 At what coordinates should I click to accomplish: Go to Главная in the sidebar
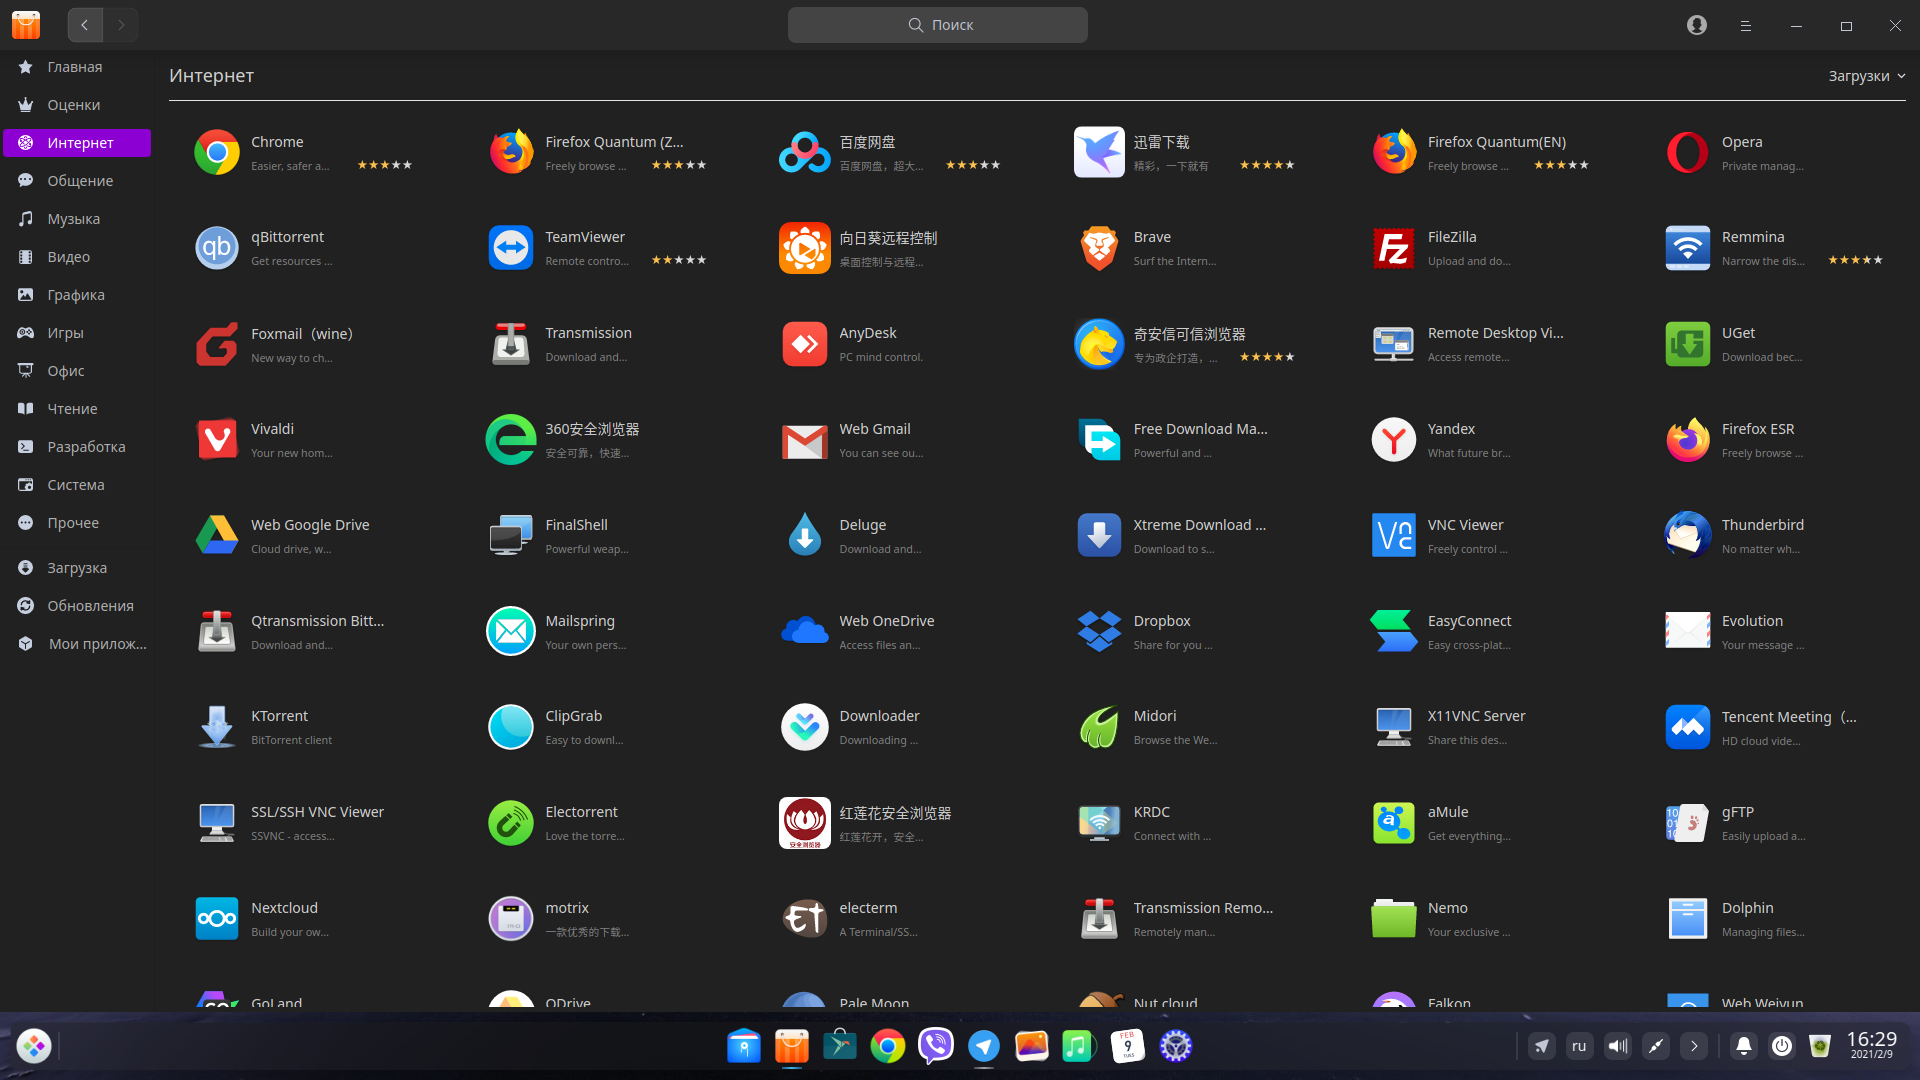[77, 67]
